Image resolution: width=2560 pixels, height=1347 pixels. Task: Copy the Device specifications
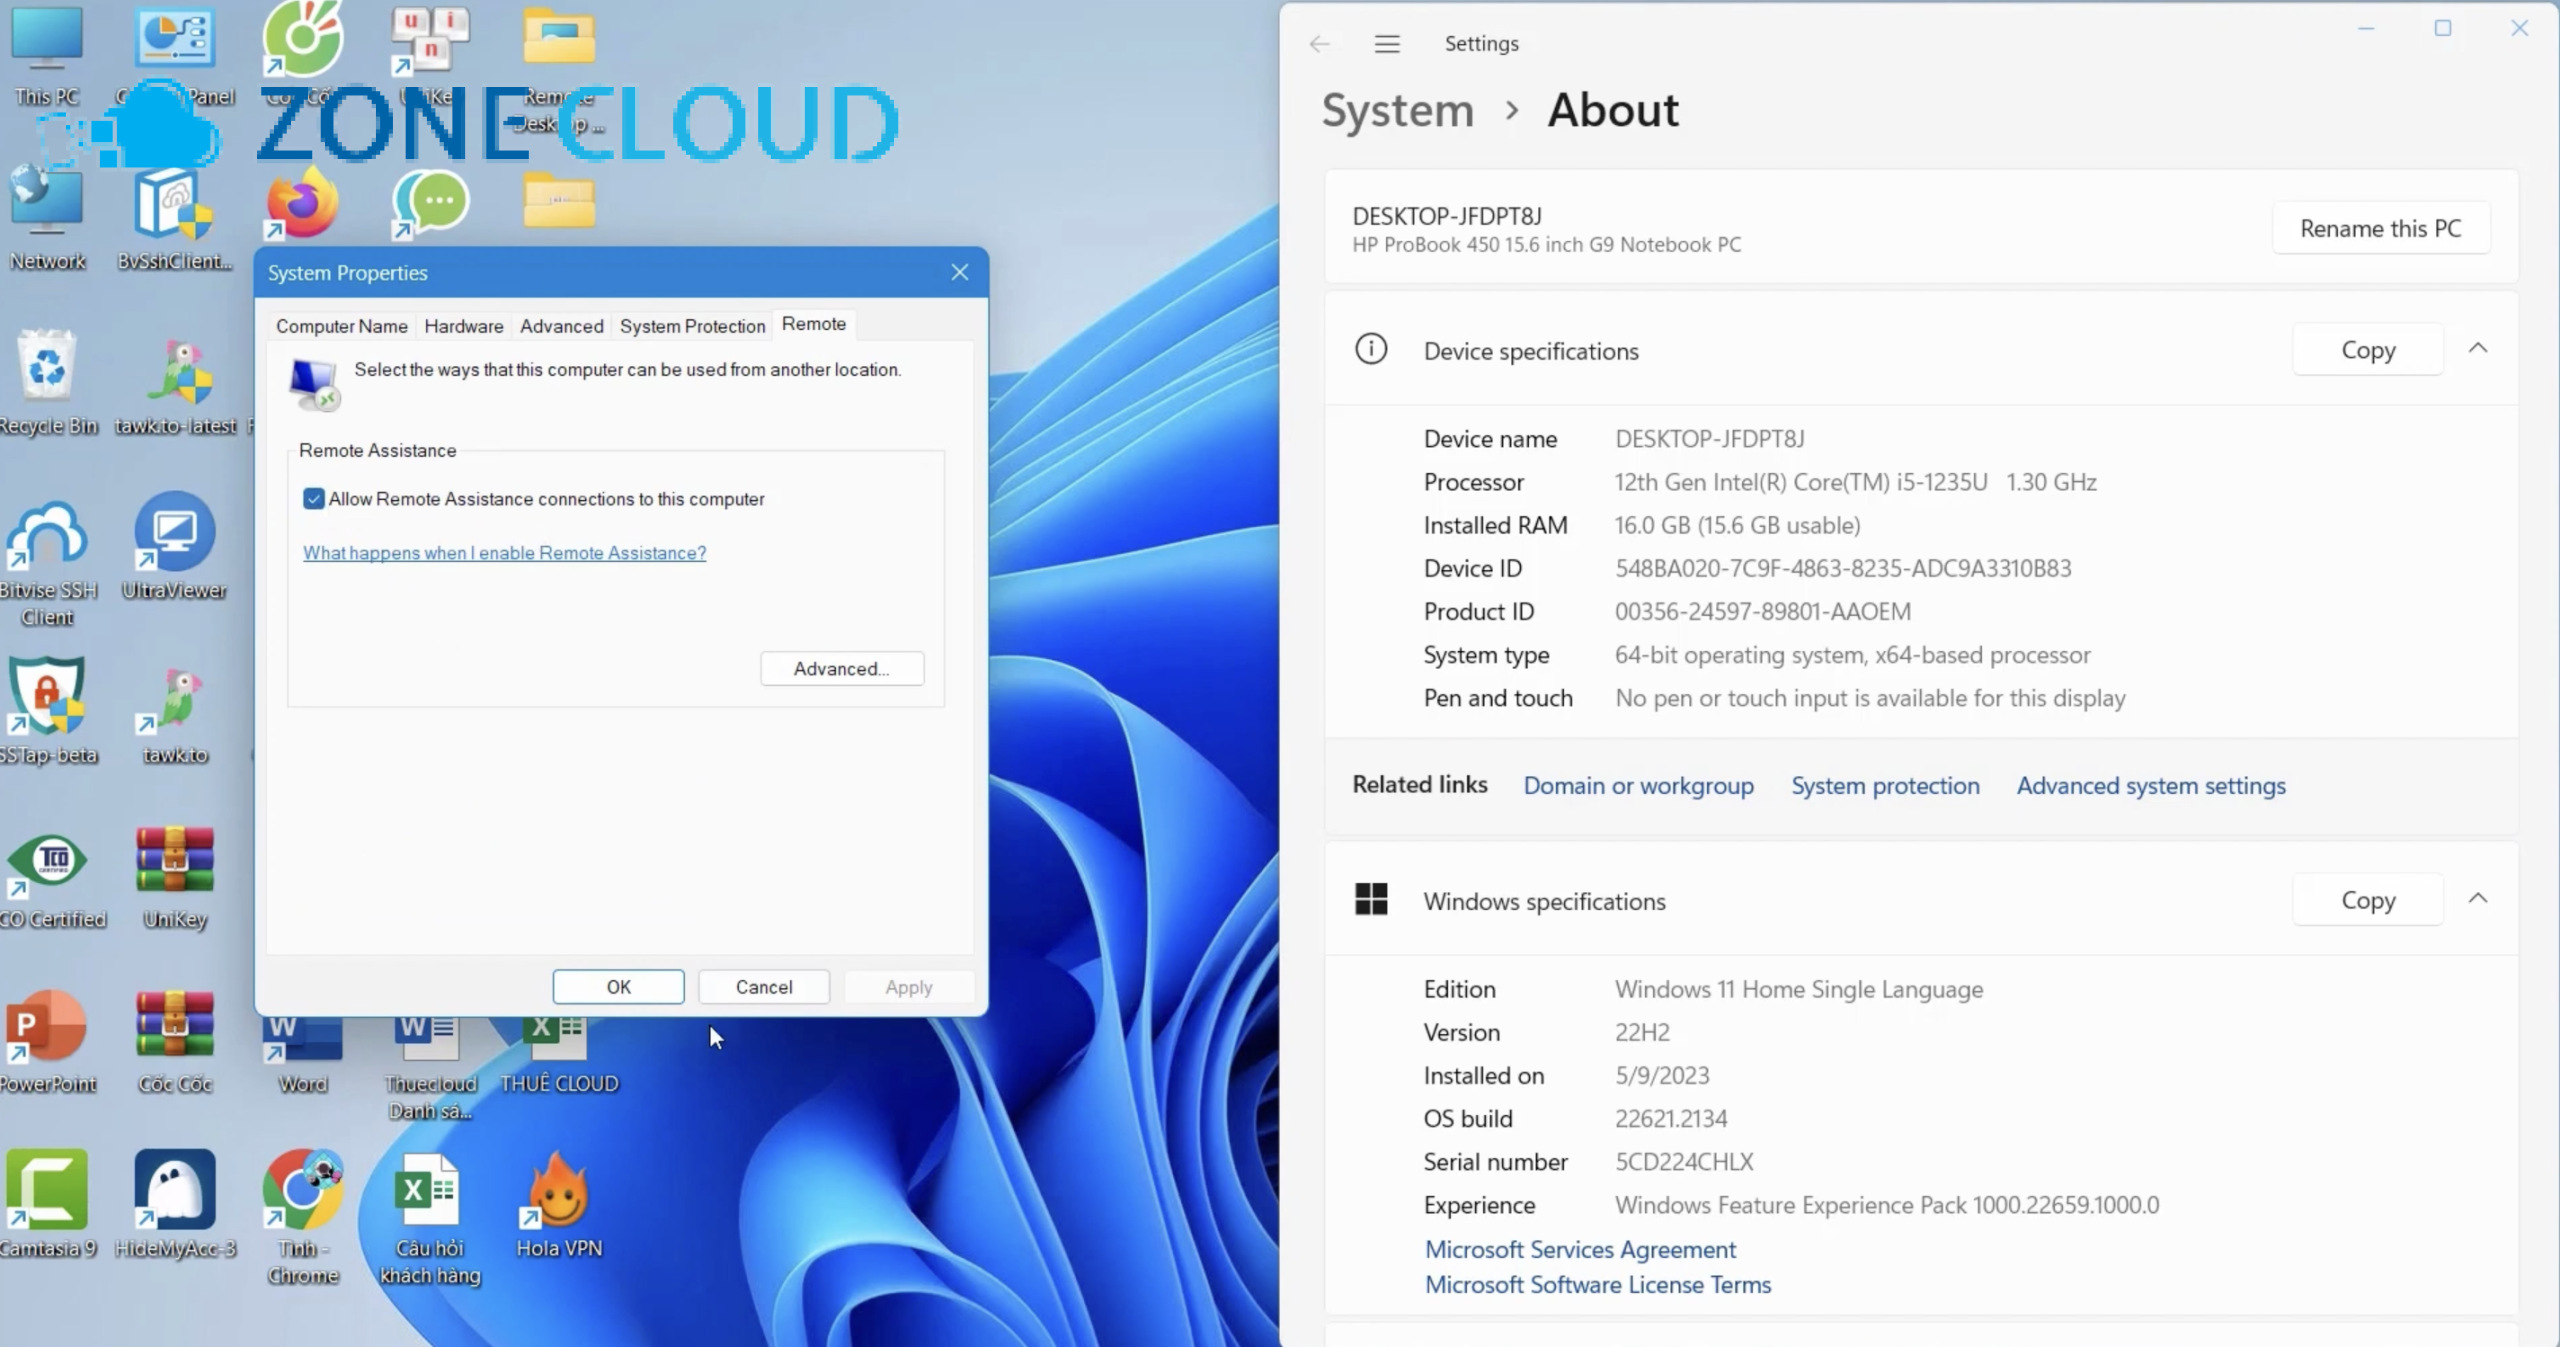coord(2368,350)
